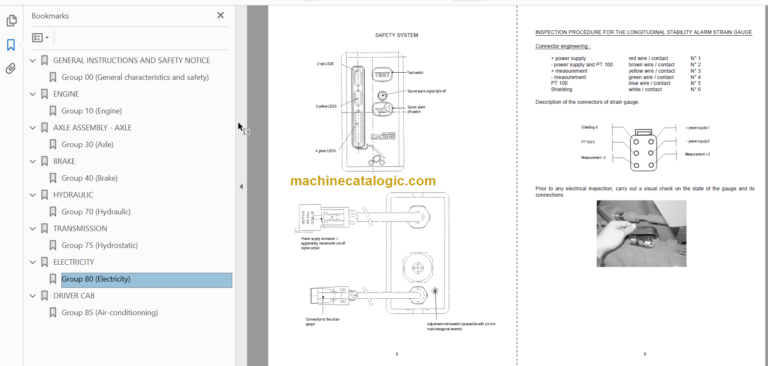Screen dimensions: 768x366
Task: Collapse the navigation pane with side arrow
Action: tap(241, 187)
